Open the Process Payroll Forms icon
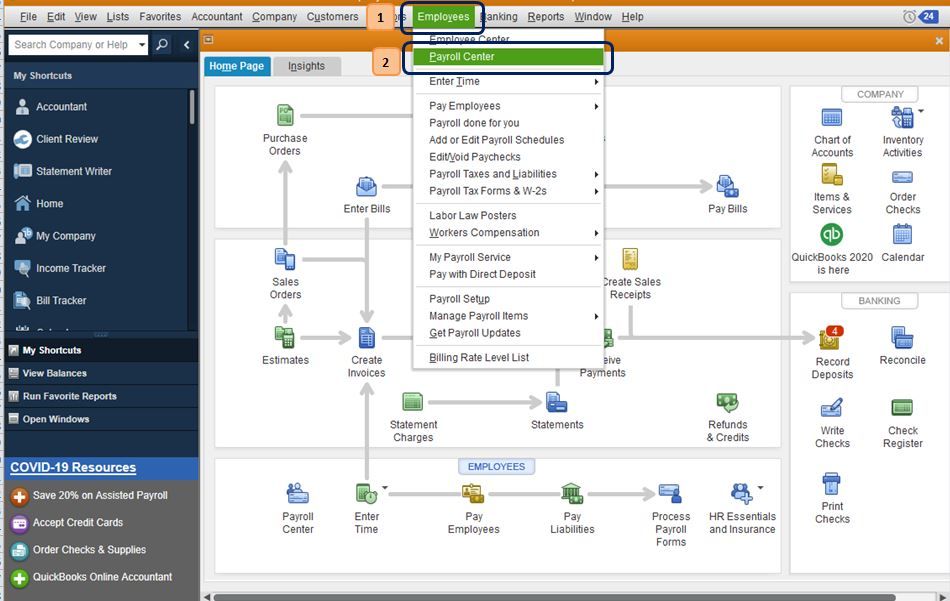 (x=670, y=494)
